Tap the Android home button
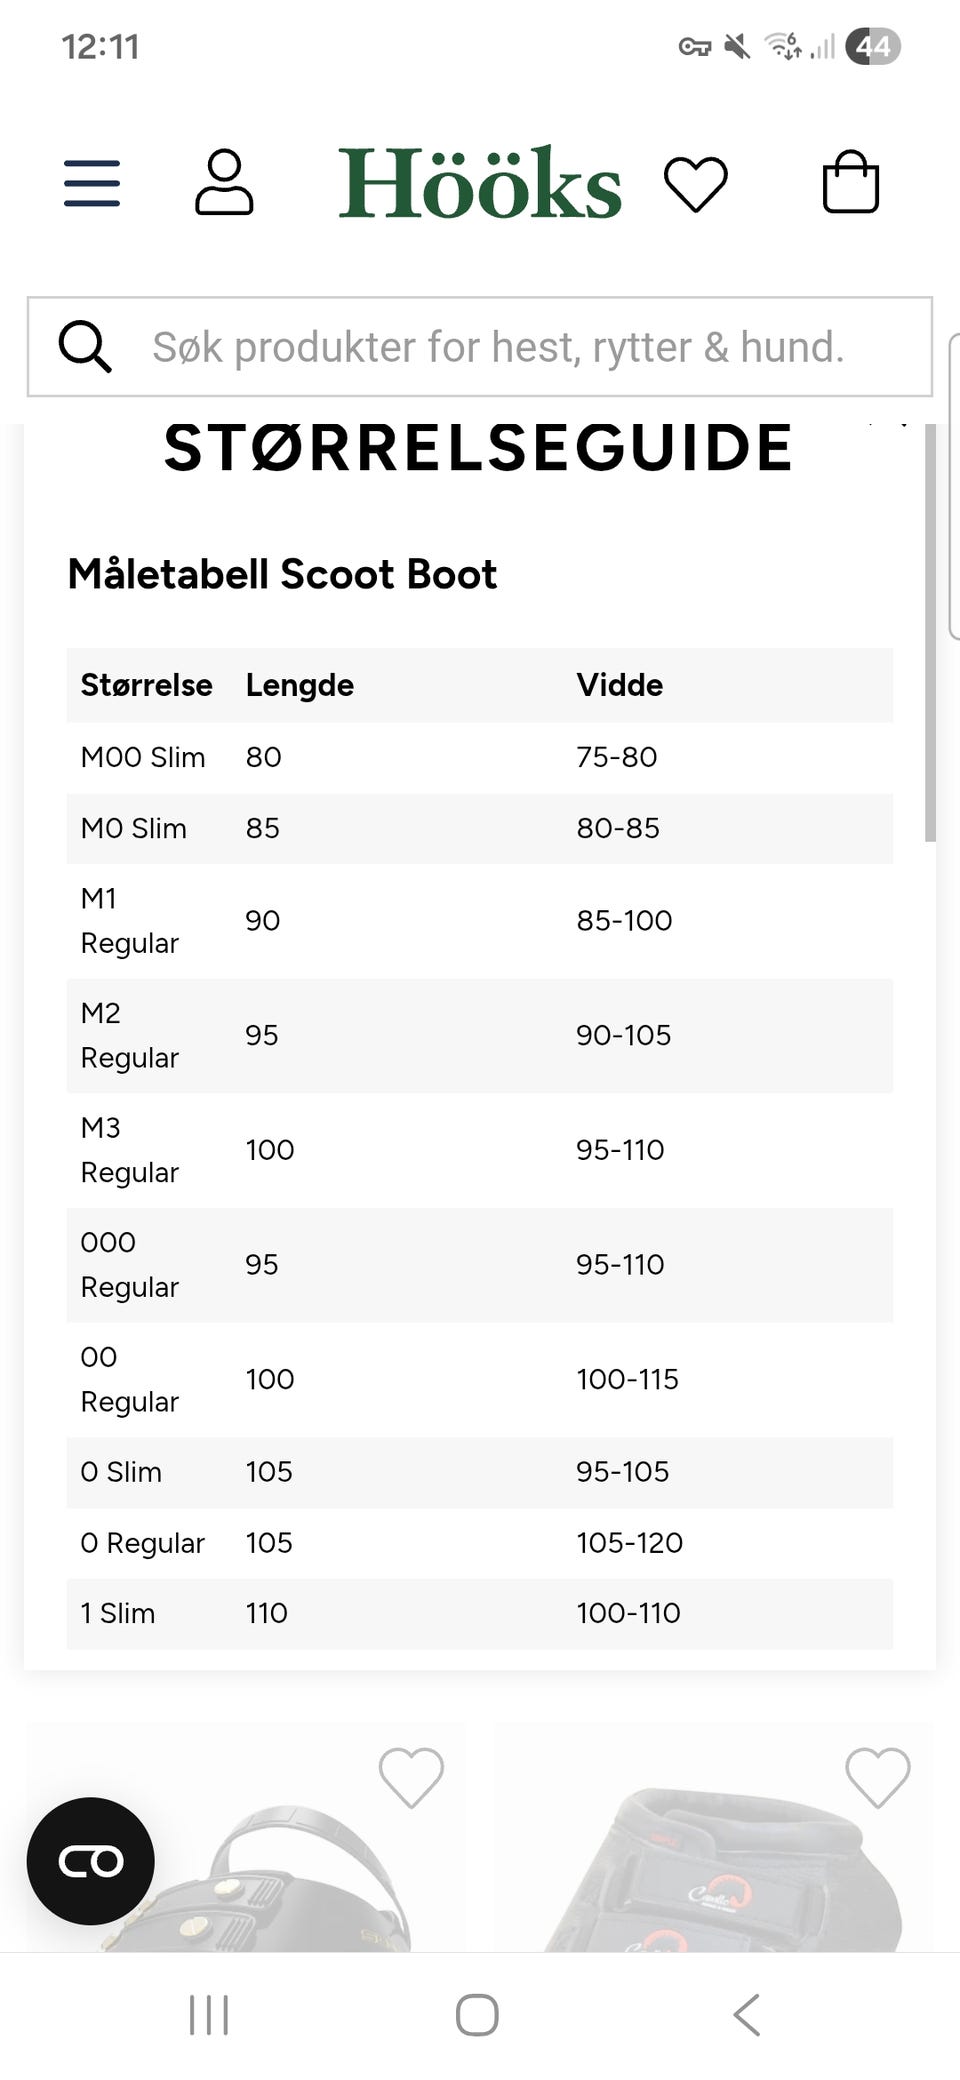Viewport: 960px width, 2080px height. (x=477, y=2015)
